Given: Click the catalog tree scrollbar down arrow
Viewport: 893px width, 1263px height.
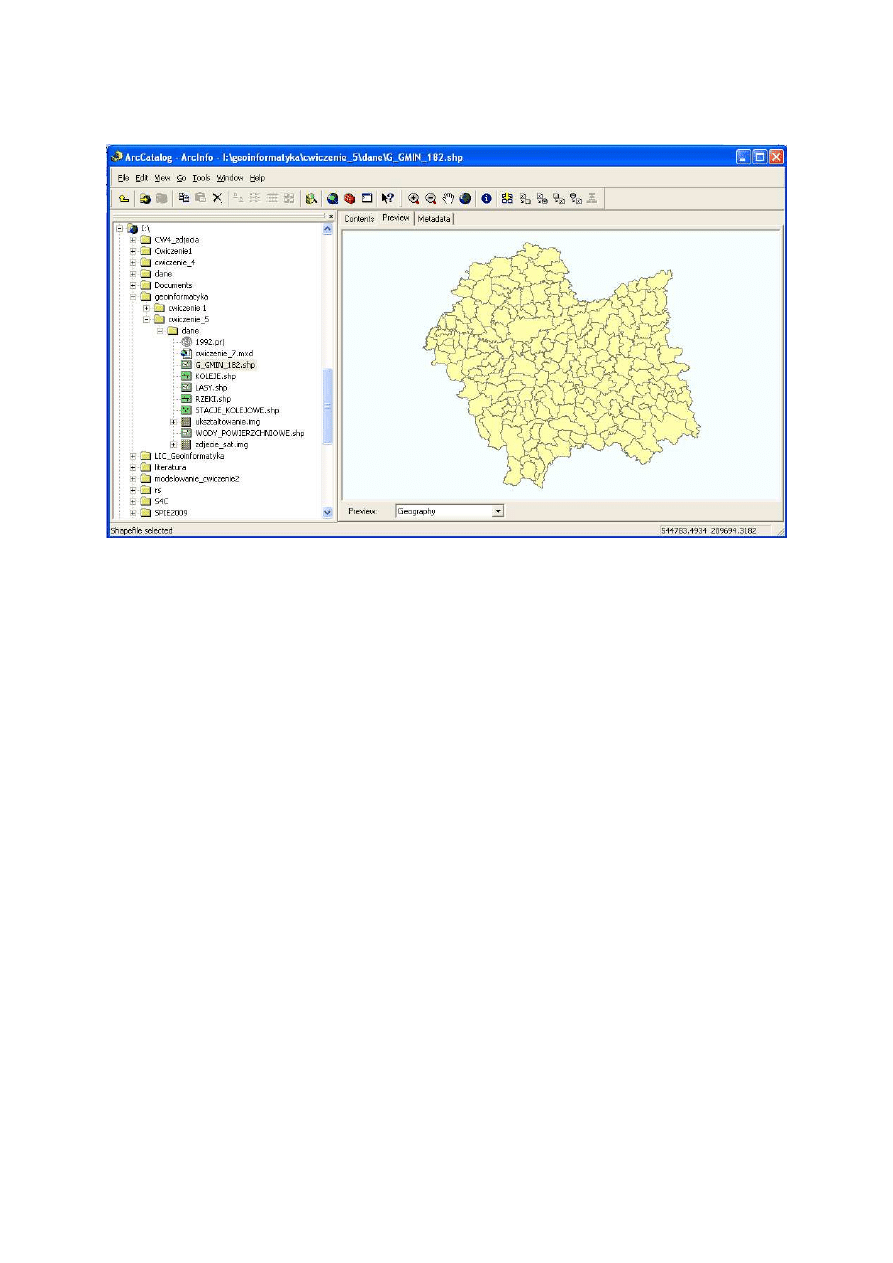Looking at the screenshot, I should point(327,512).
